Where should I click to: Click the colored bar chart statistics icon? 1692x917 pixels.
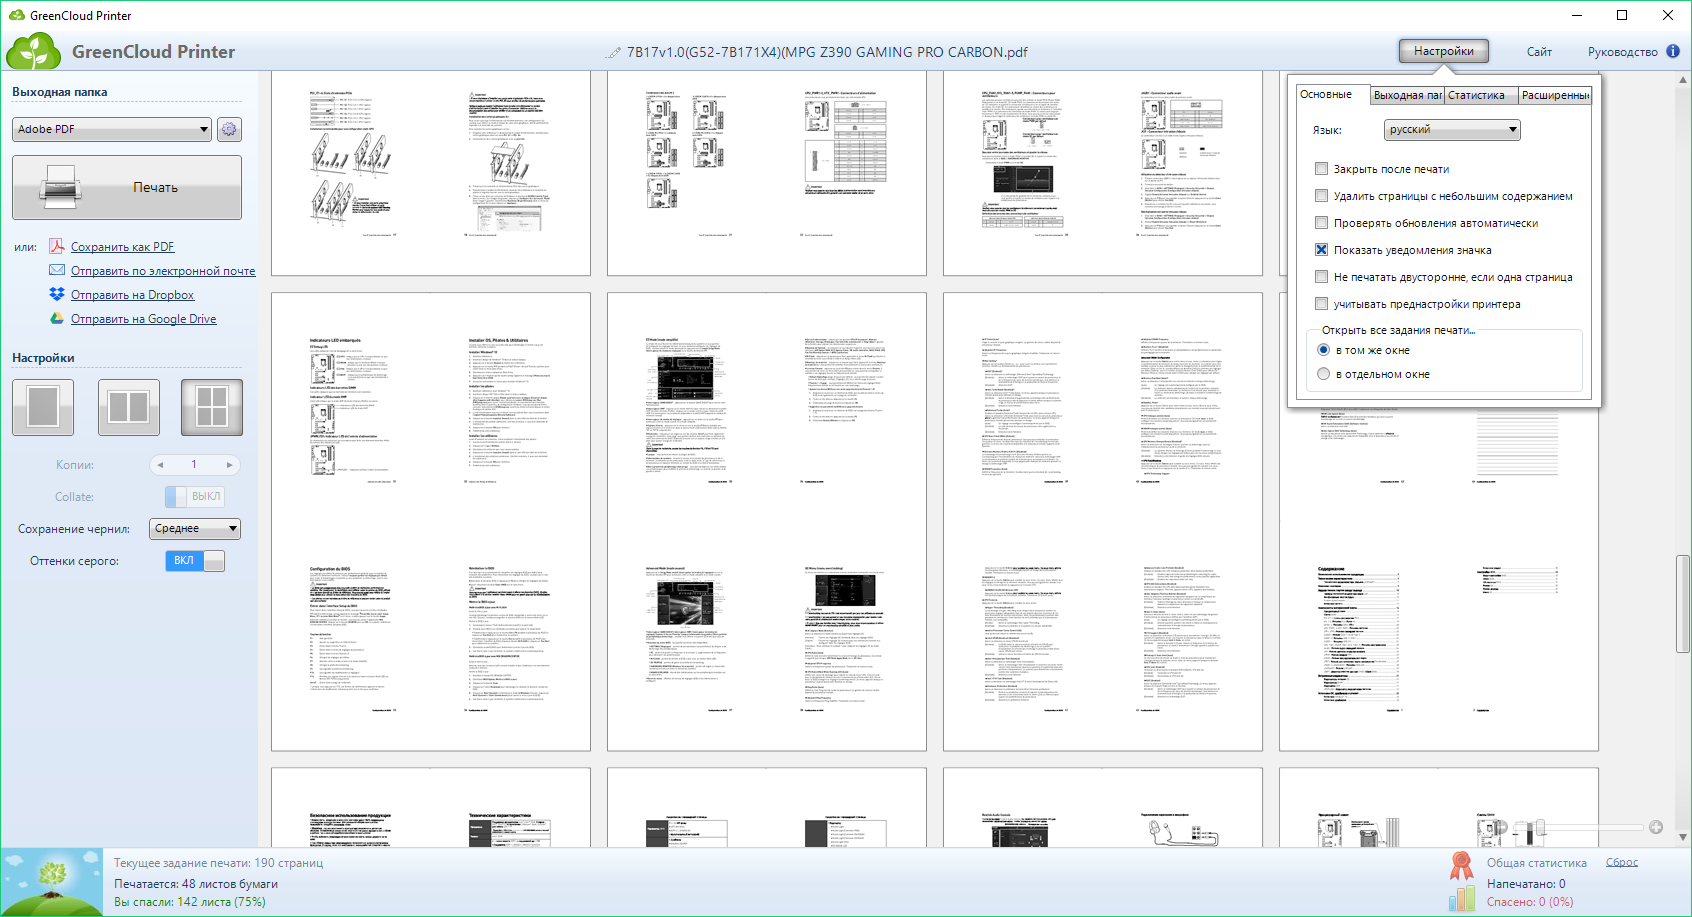(1462, 898)
